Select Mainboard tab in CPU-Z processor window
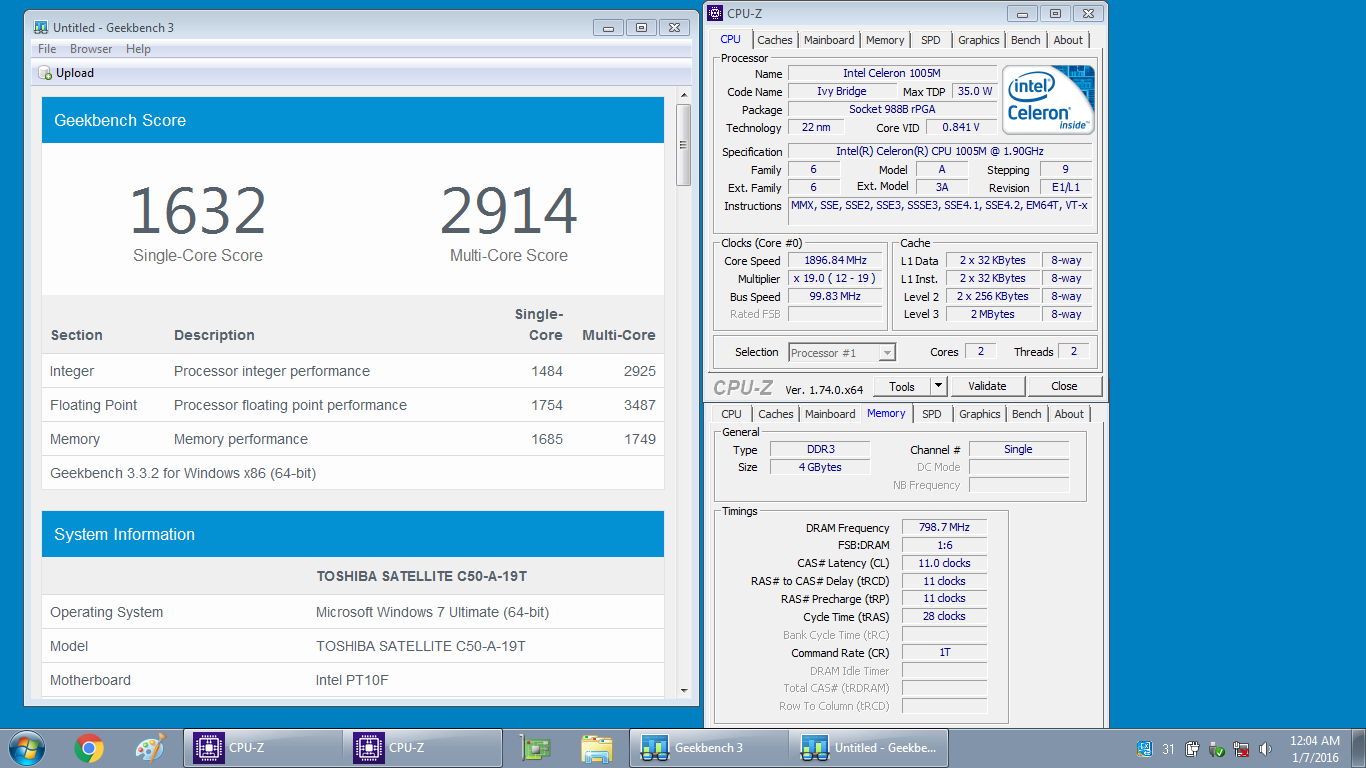 (x=829, y=40)
